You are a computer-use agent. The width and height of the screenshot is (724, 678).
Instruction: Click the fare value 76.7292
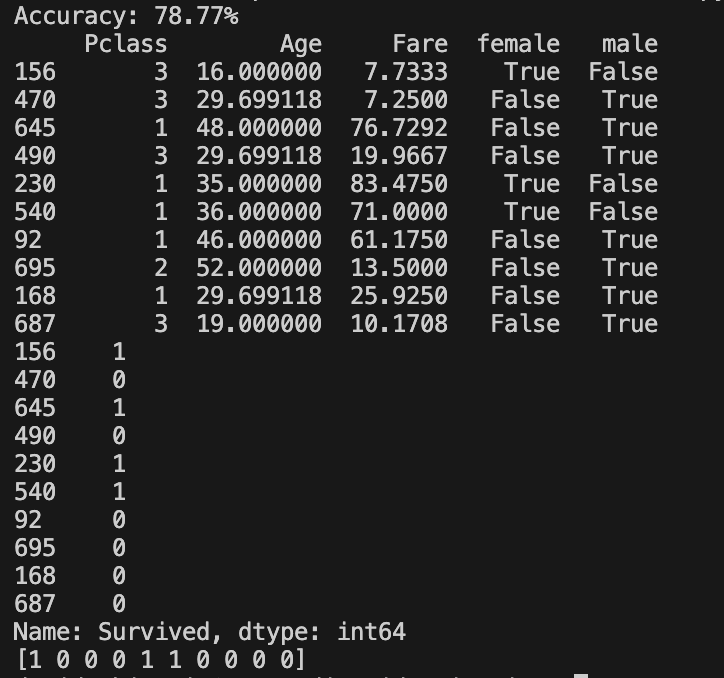click(399, 128)
